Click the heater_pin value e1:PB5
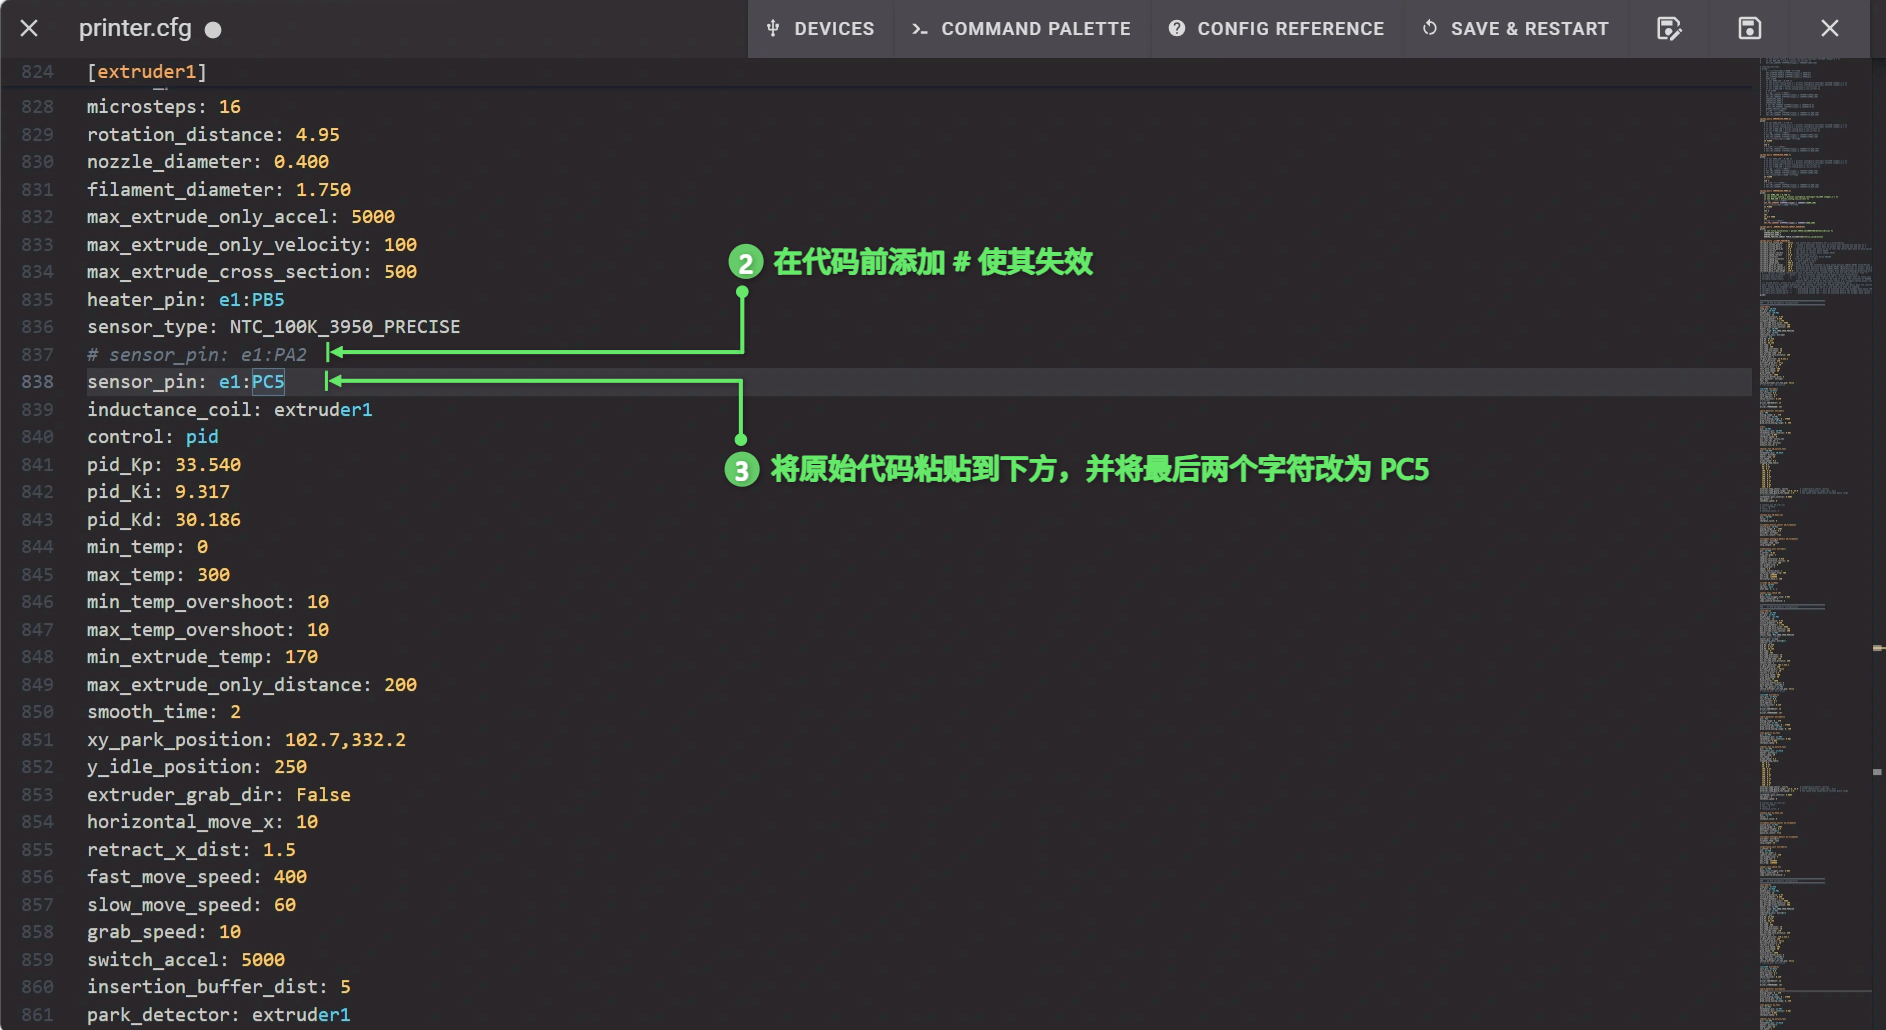This screenshot has height=1030, width=1886. [x=252, y=300]
